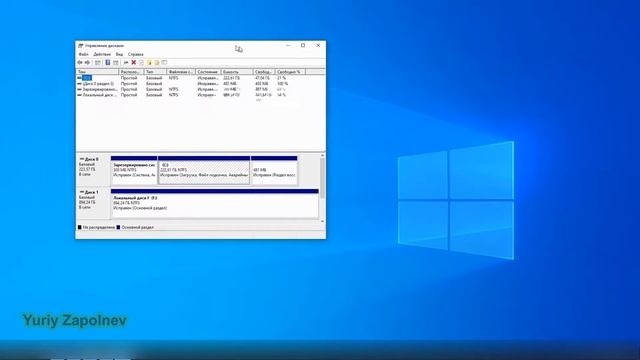The image size is (640, 360).
Task: Open the Справка menu
Action: tap(136, 54)
